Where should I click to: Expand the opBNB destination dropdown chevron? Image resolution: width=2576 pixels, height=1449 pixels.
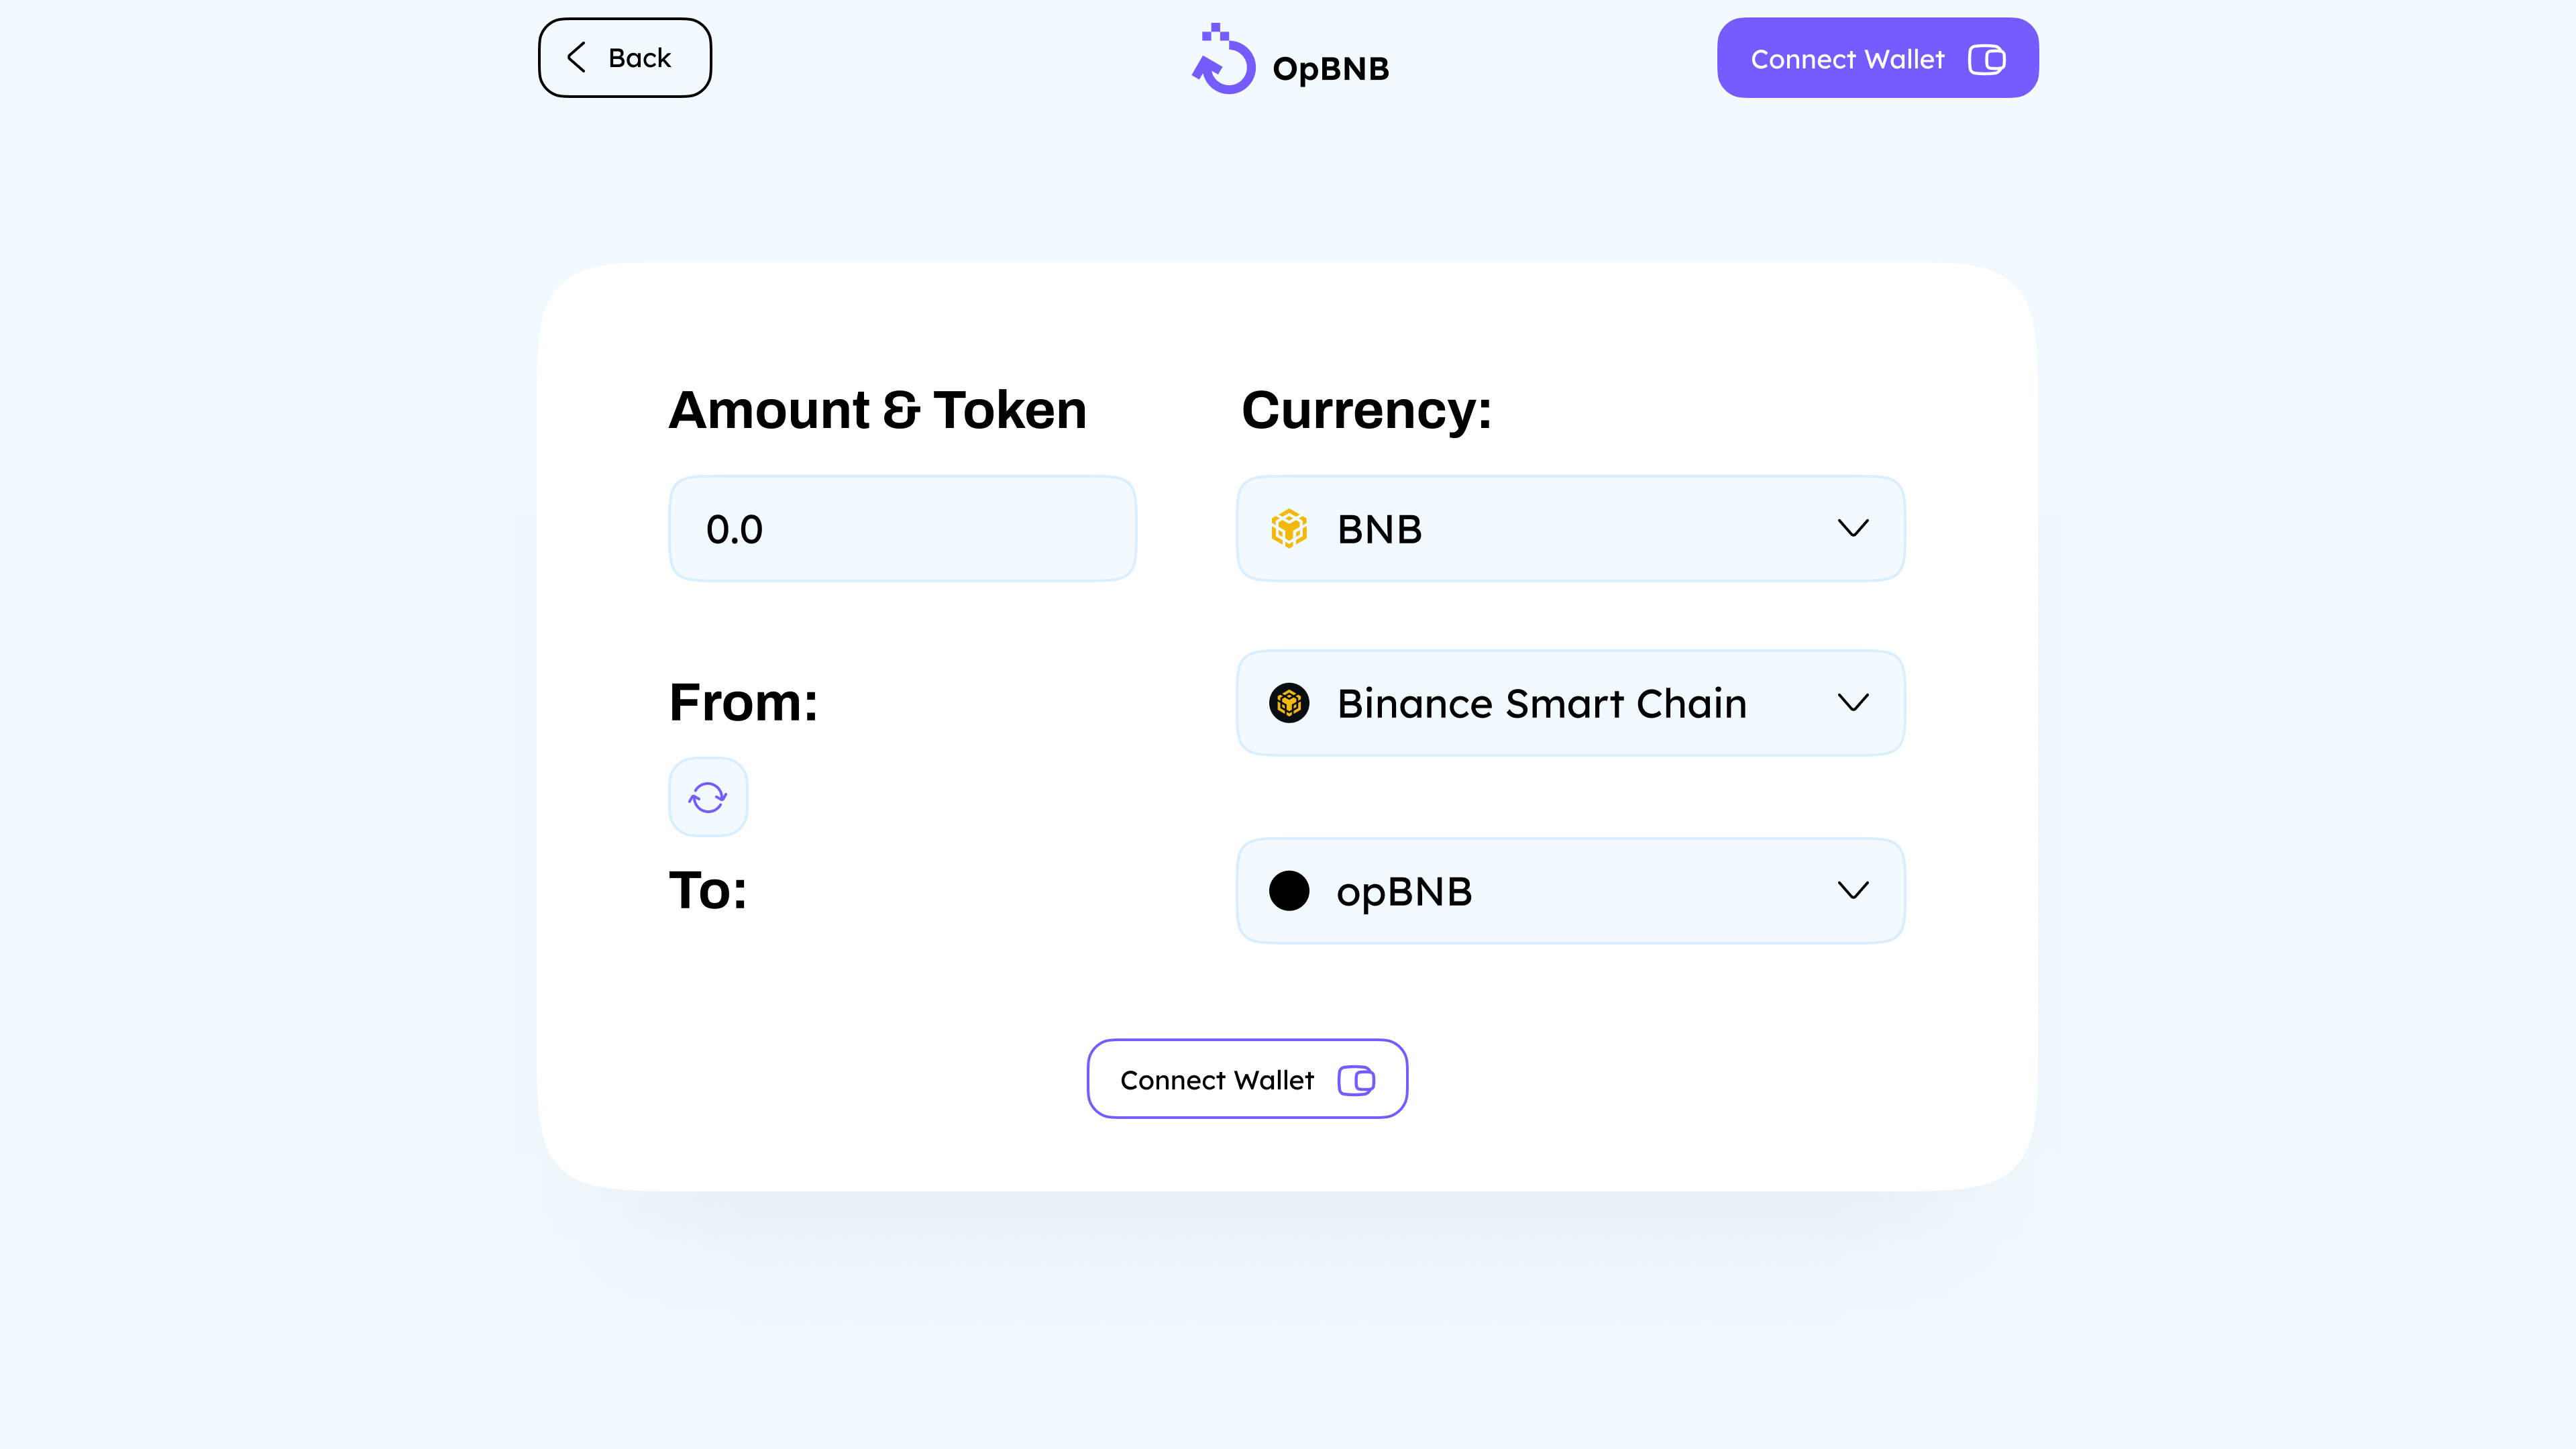tap(1853, 891)
